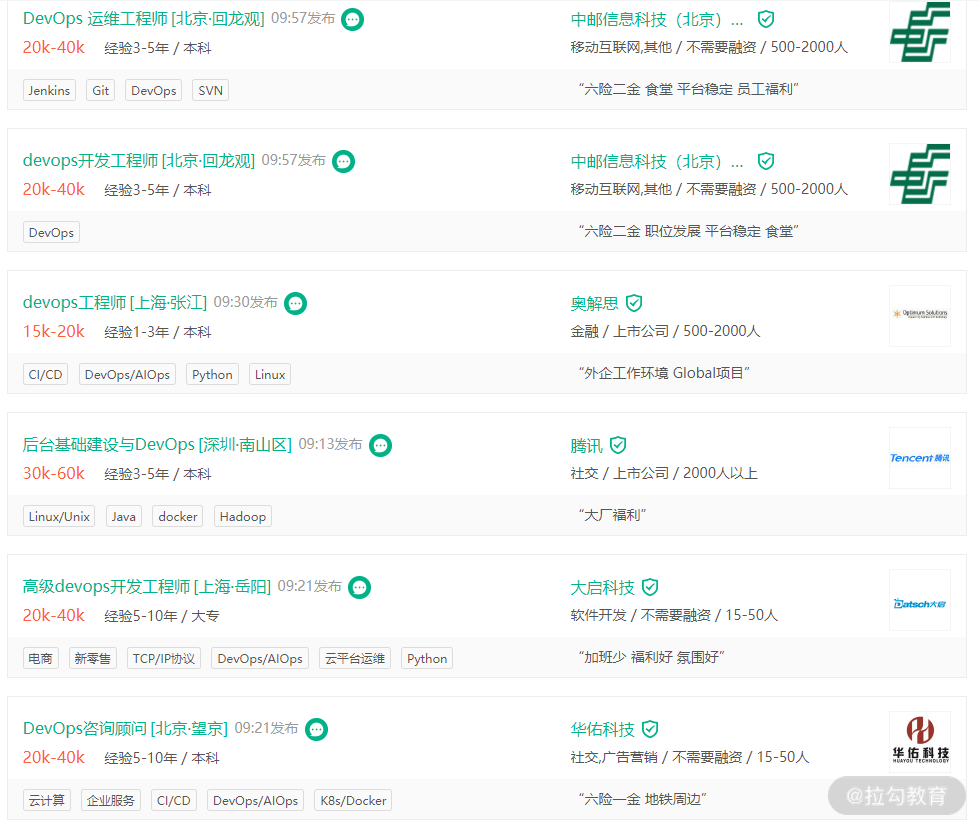Click verified shield beside 腾讯

click(617, 445)
